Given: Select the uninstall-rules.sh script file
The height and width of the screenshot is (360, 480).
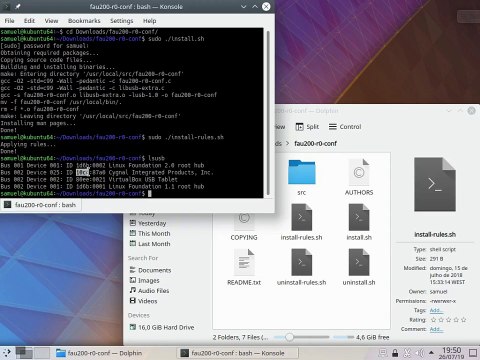Looking at the screenshot, I should [x=302, y=267].
